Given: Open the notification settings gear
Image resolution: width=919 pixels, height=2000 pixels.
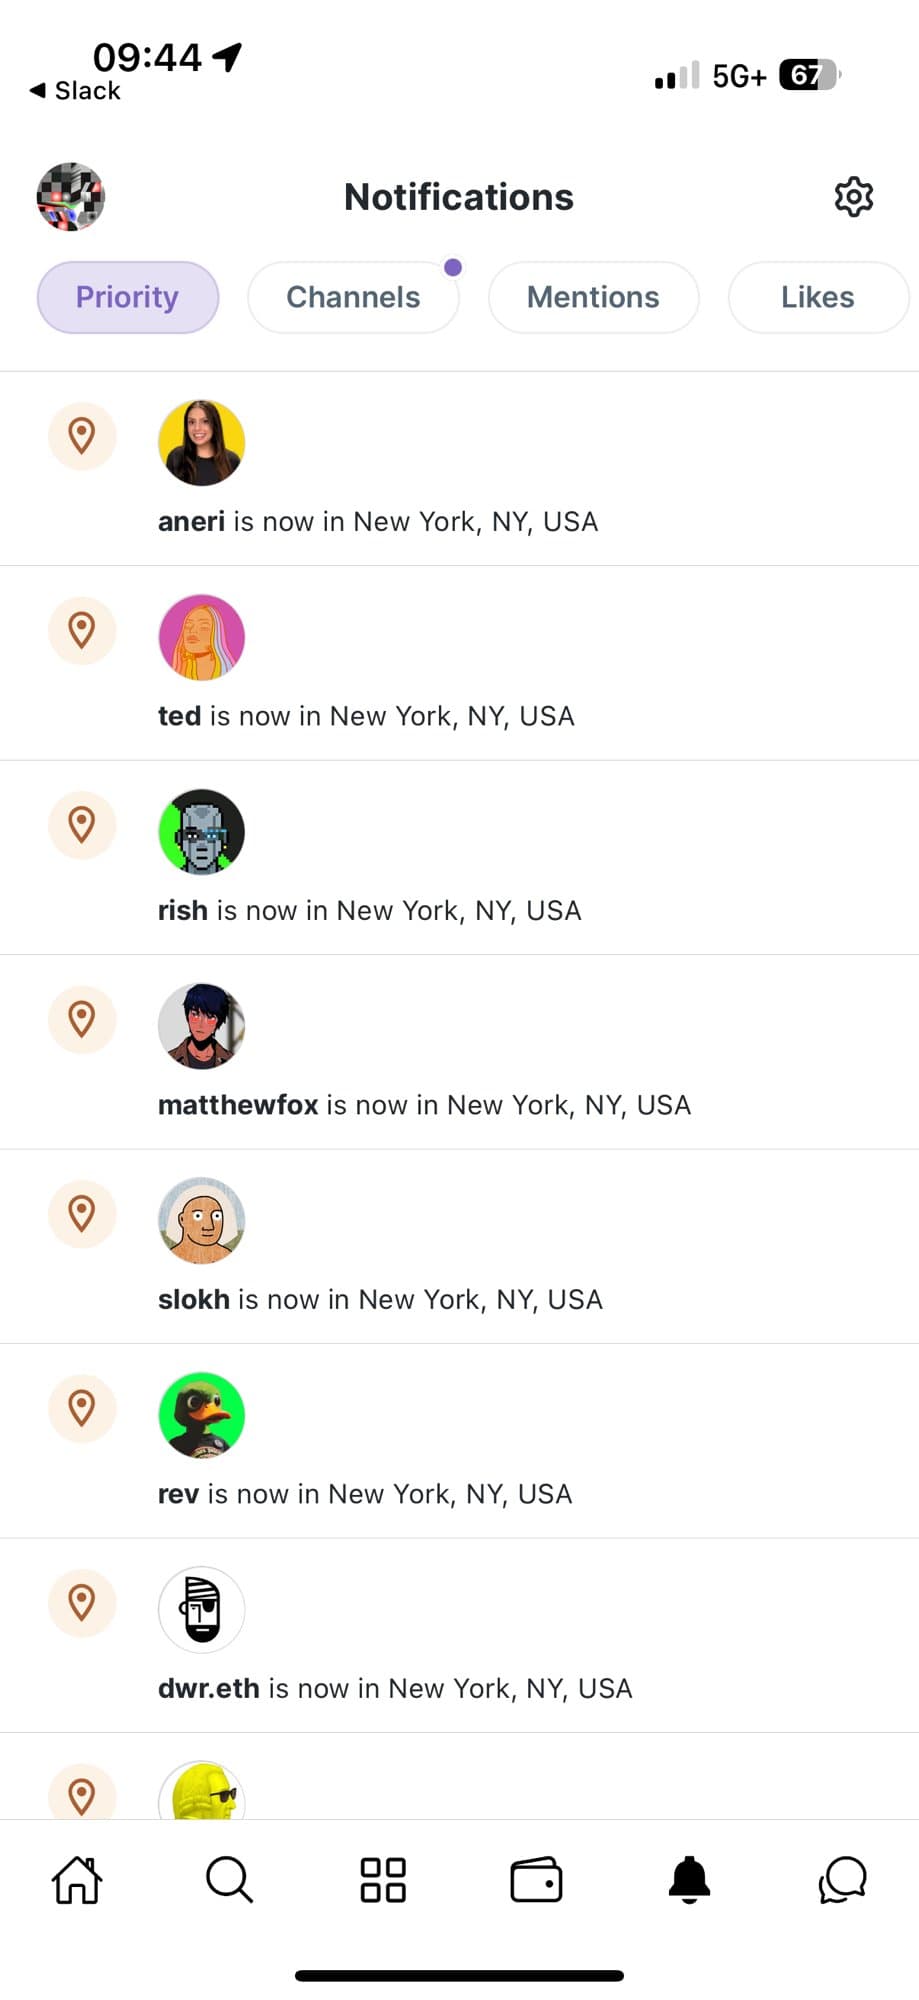Looking at the screenshot, I should [x=853, y=197].
